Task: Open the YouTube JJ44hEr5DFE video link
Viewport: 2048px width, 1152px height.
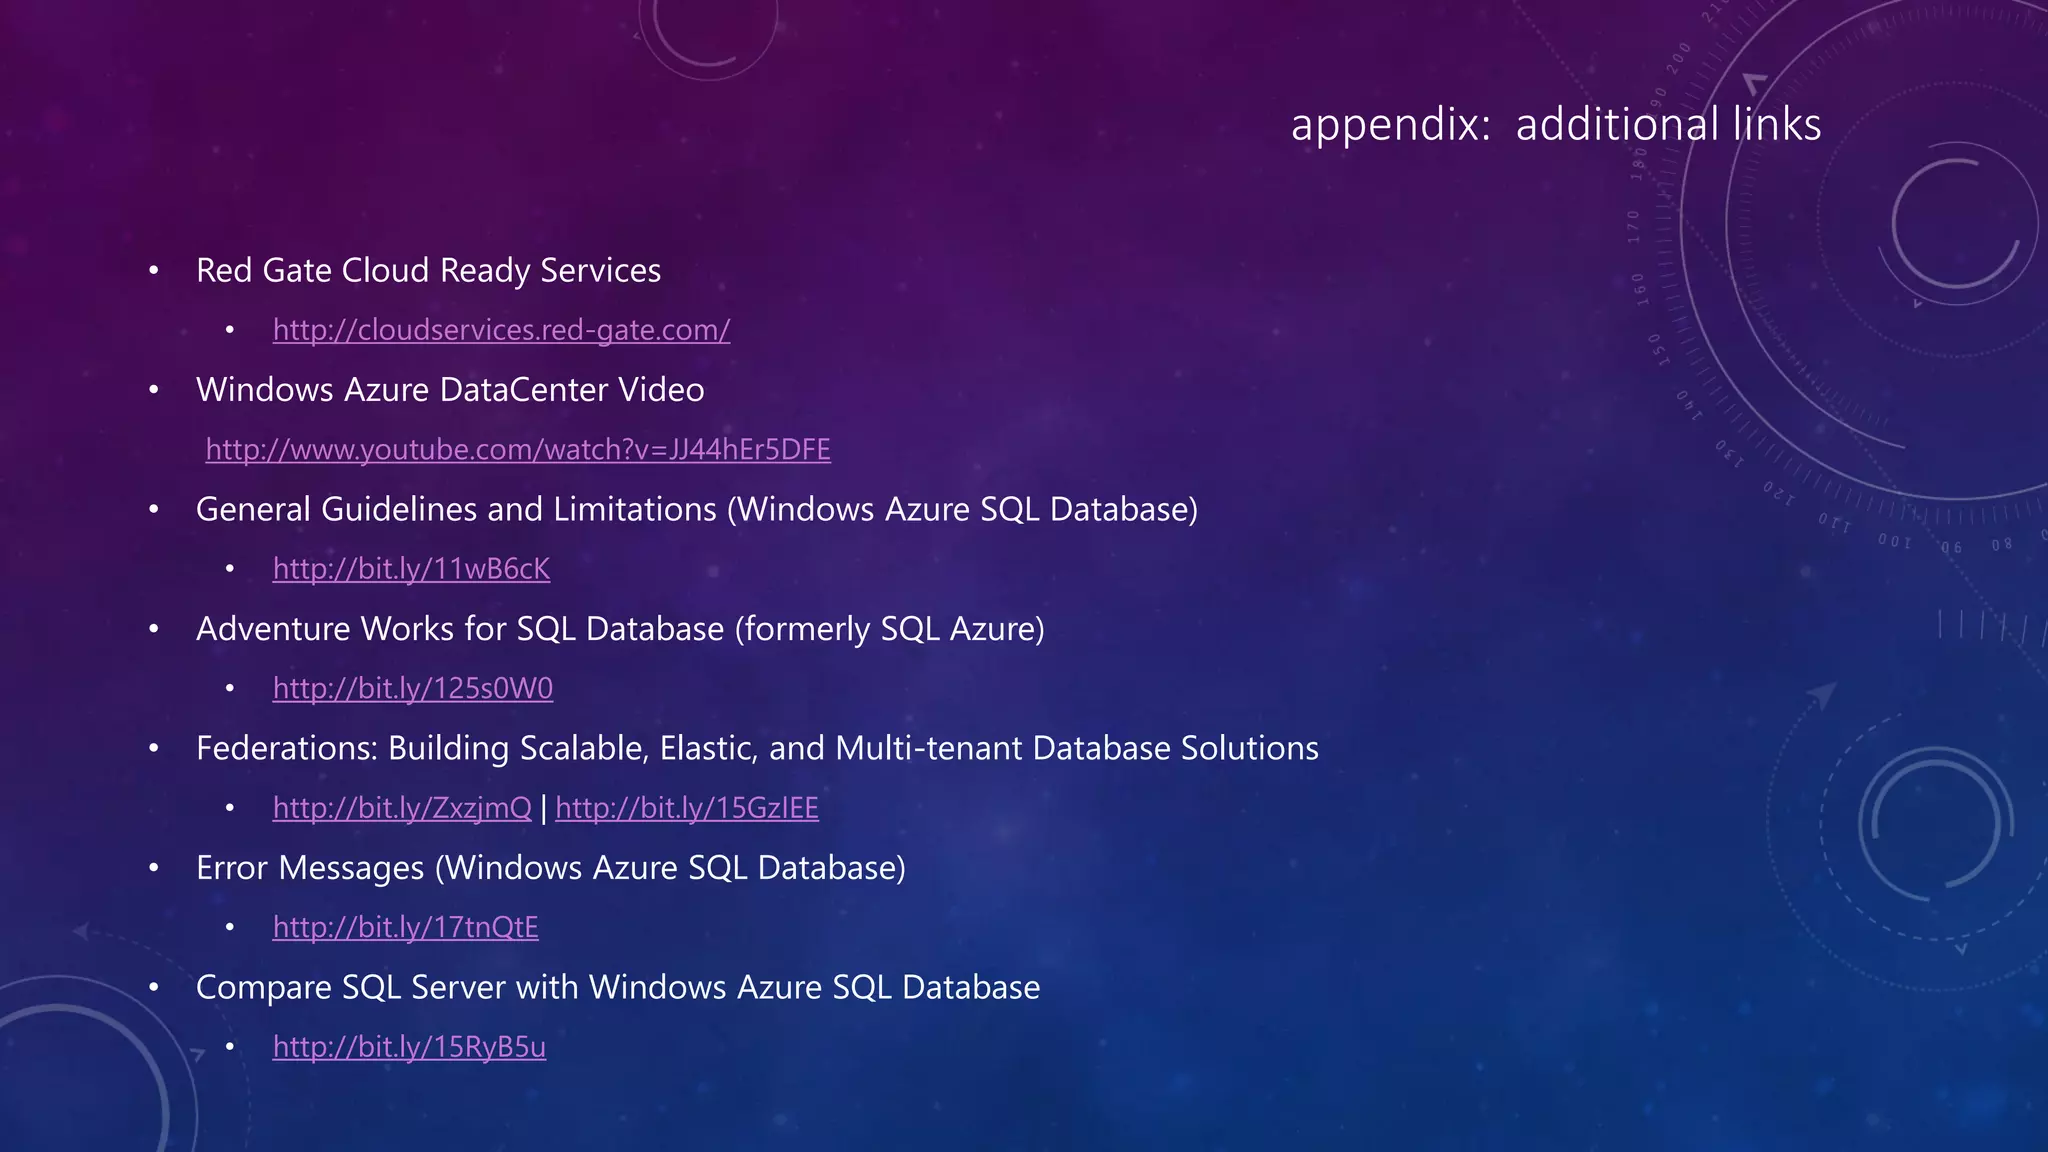Action: coord(518,450)
